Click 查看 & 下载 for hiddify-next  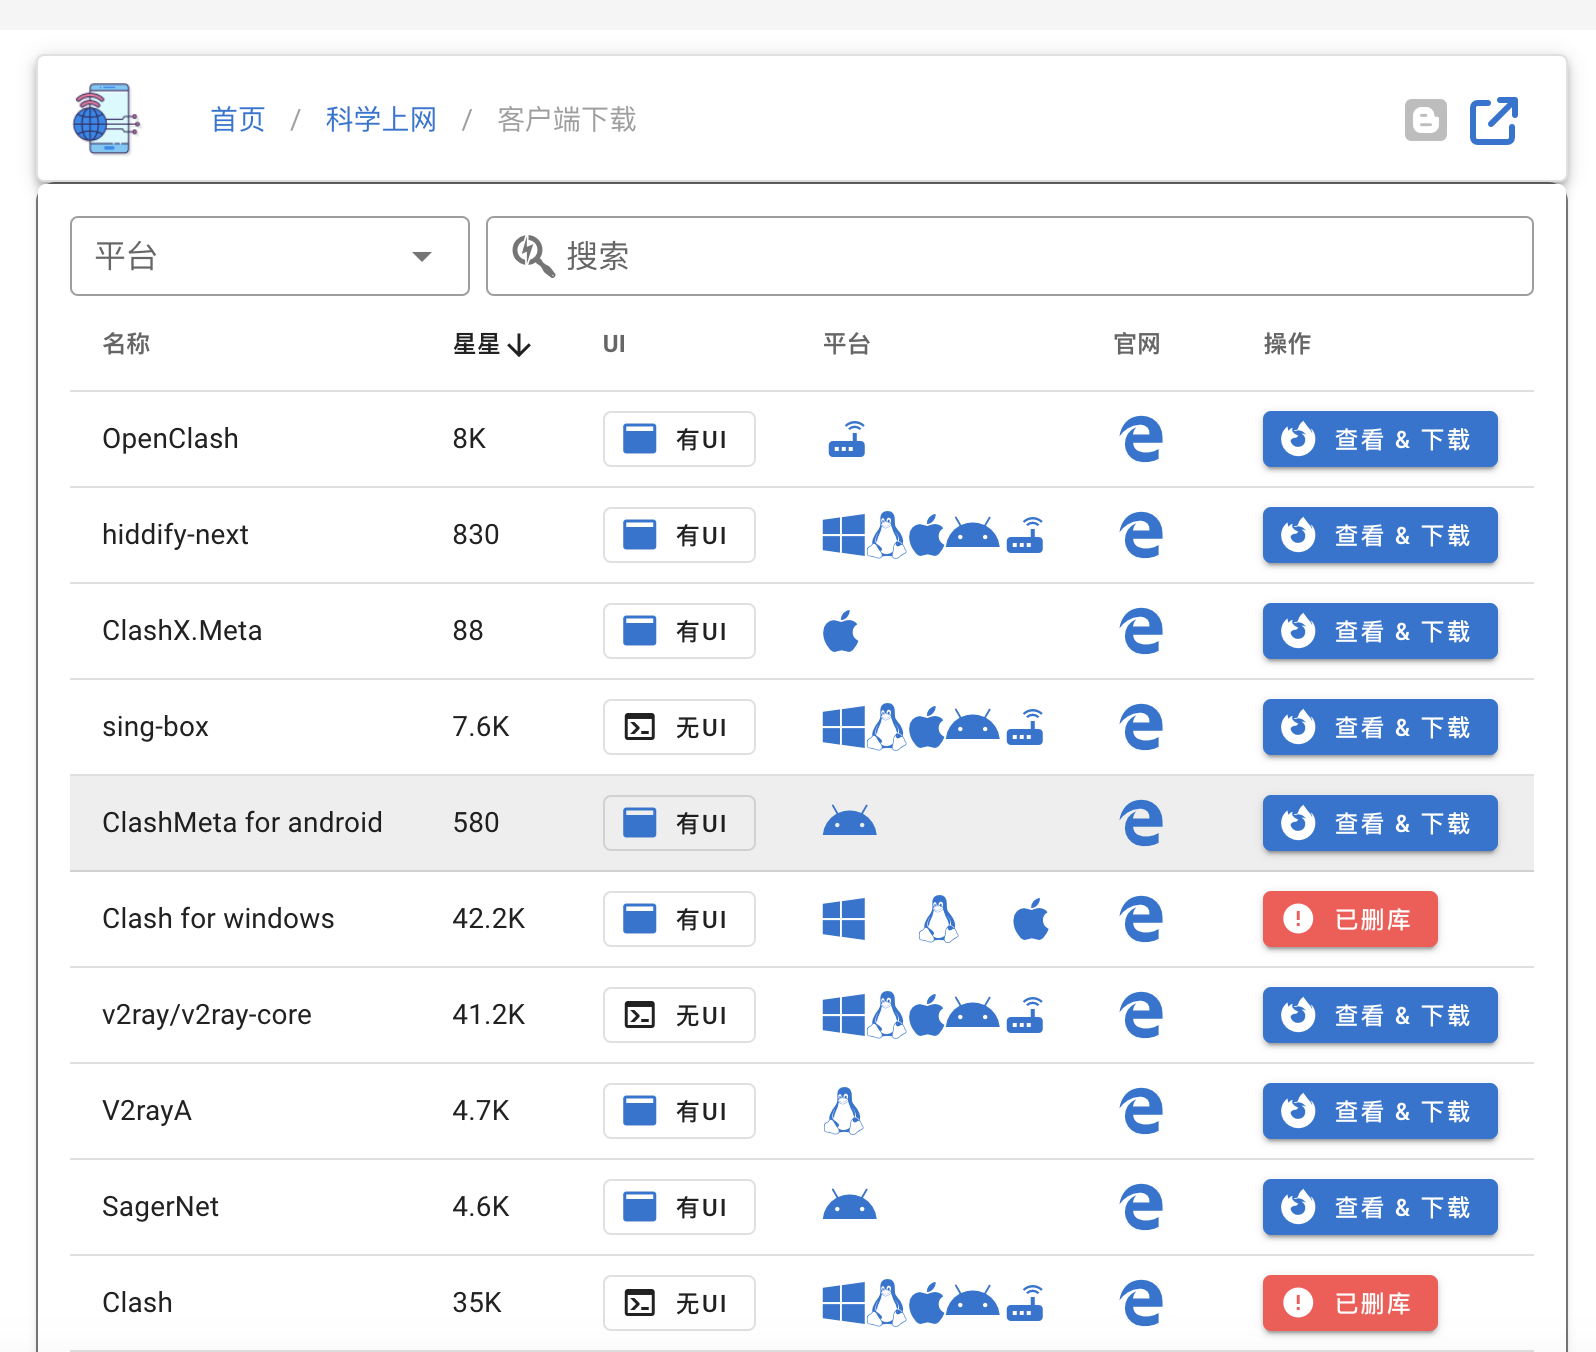click(x=1380, y=535)
